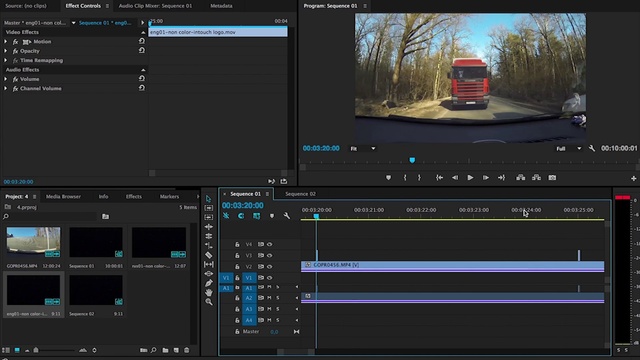
Task: Expand Volume effect properties
Action: pos(6,79)
